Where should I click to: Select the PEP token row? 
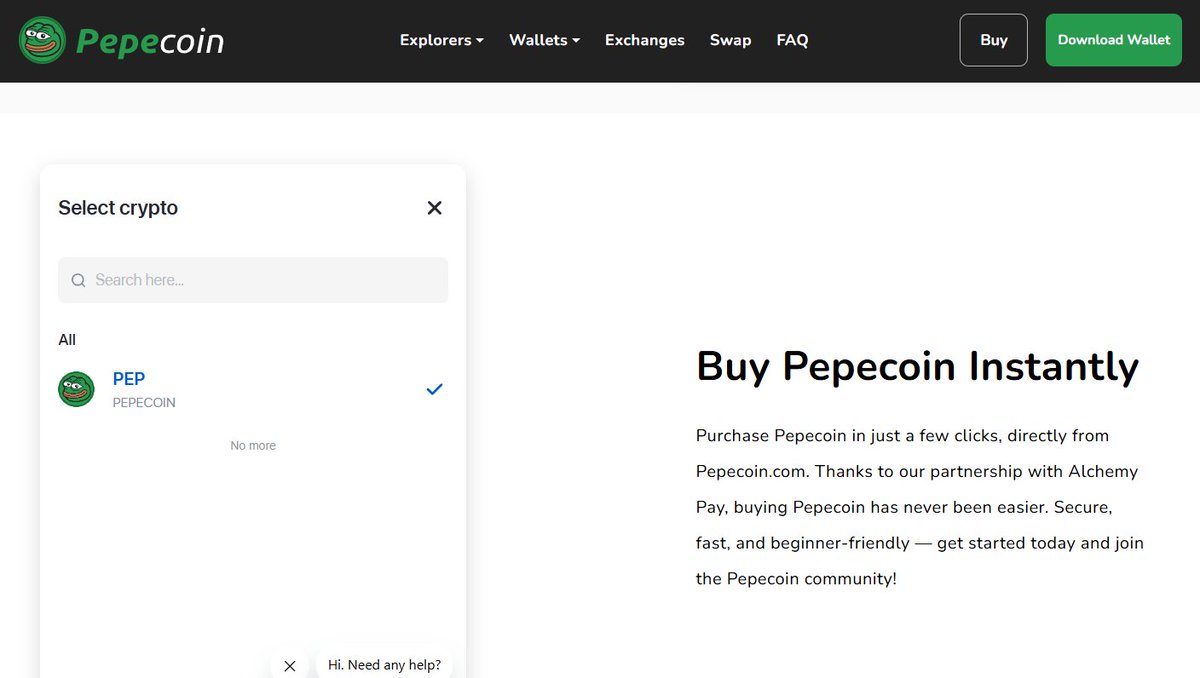253,389
